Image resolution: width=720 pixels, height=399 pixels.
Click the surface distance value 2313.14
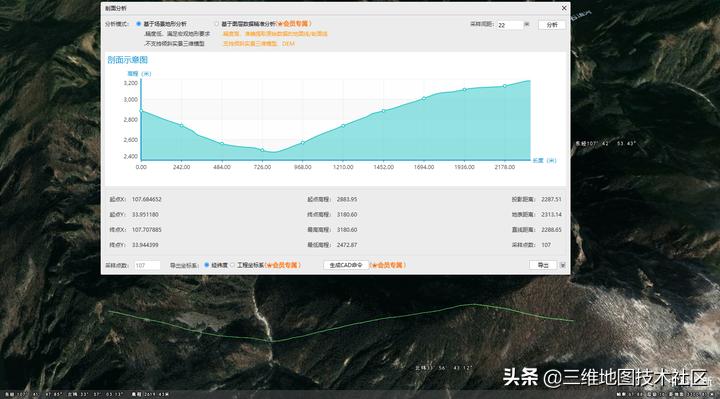551,214
